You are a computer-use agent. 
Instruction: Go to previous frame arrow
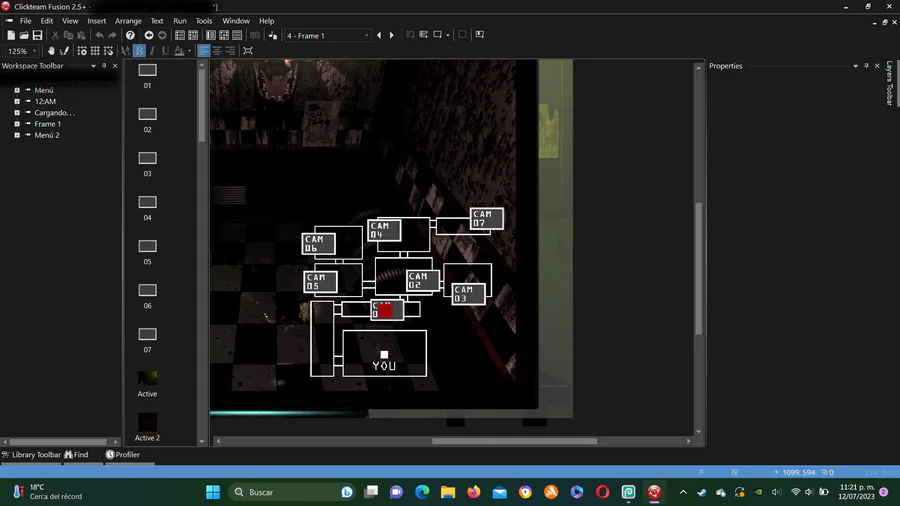pyautogui.click(x=379, y=36)
